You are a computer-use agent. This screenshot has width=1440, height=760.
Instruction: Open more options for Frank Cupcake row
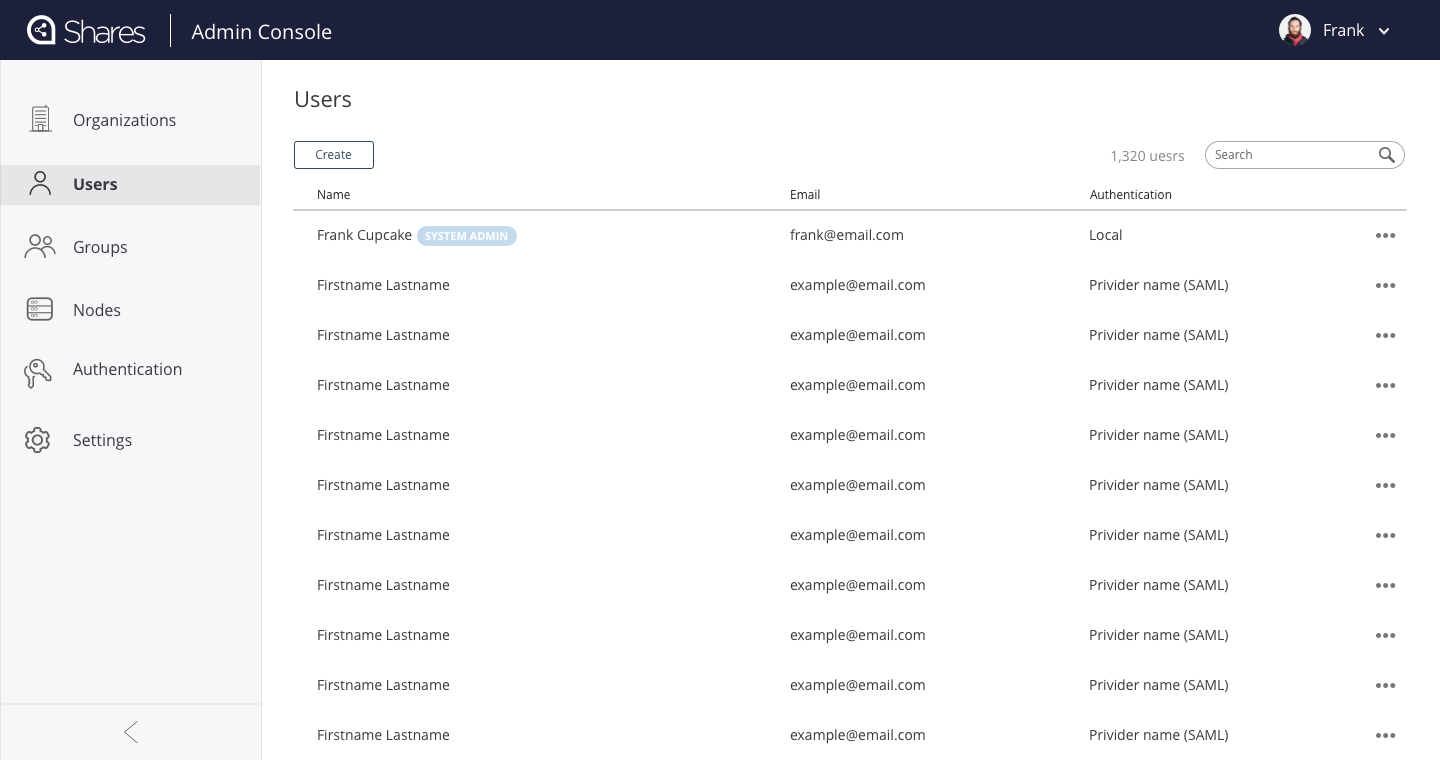pyautogui.click(x=1385, y=235)
